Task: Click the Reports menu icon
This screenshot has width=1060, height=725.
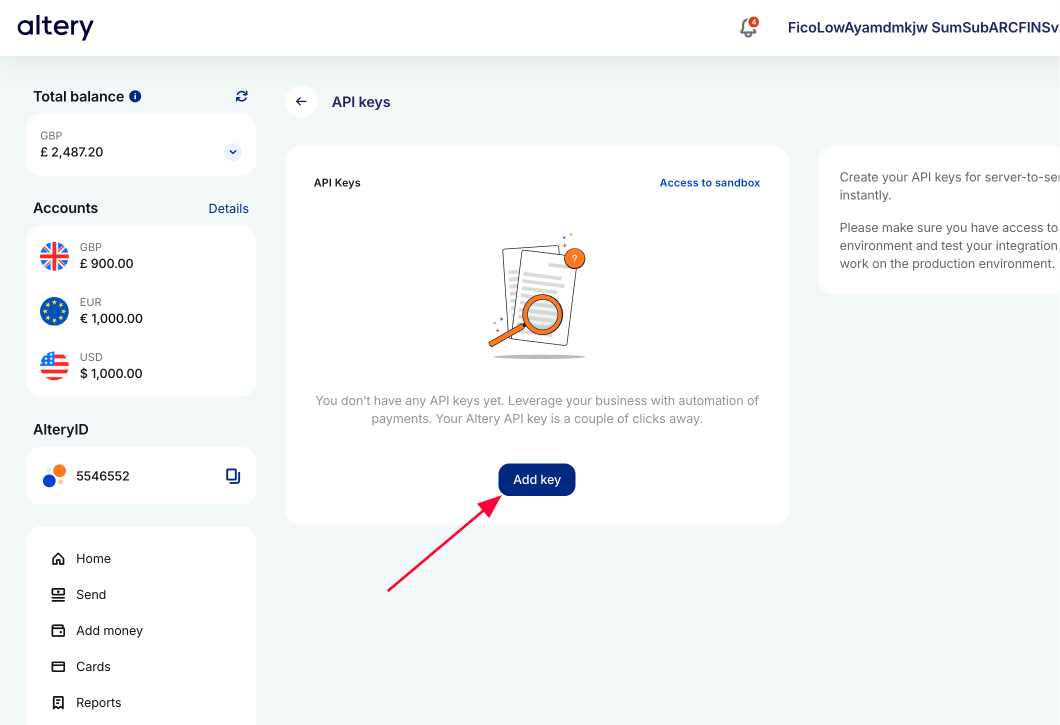Action: 58,703
